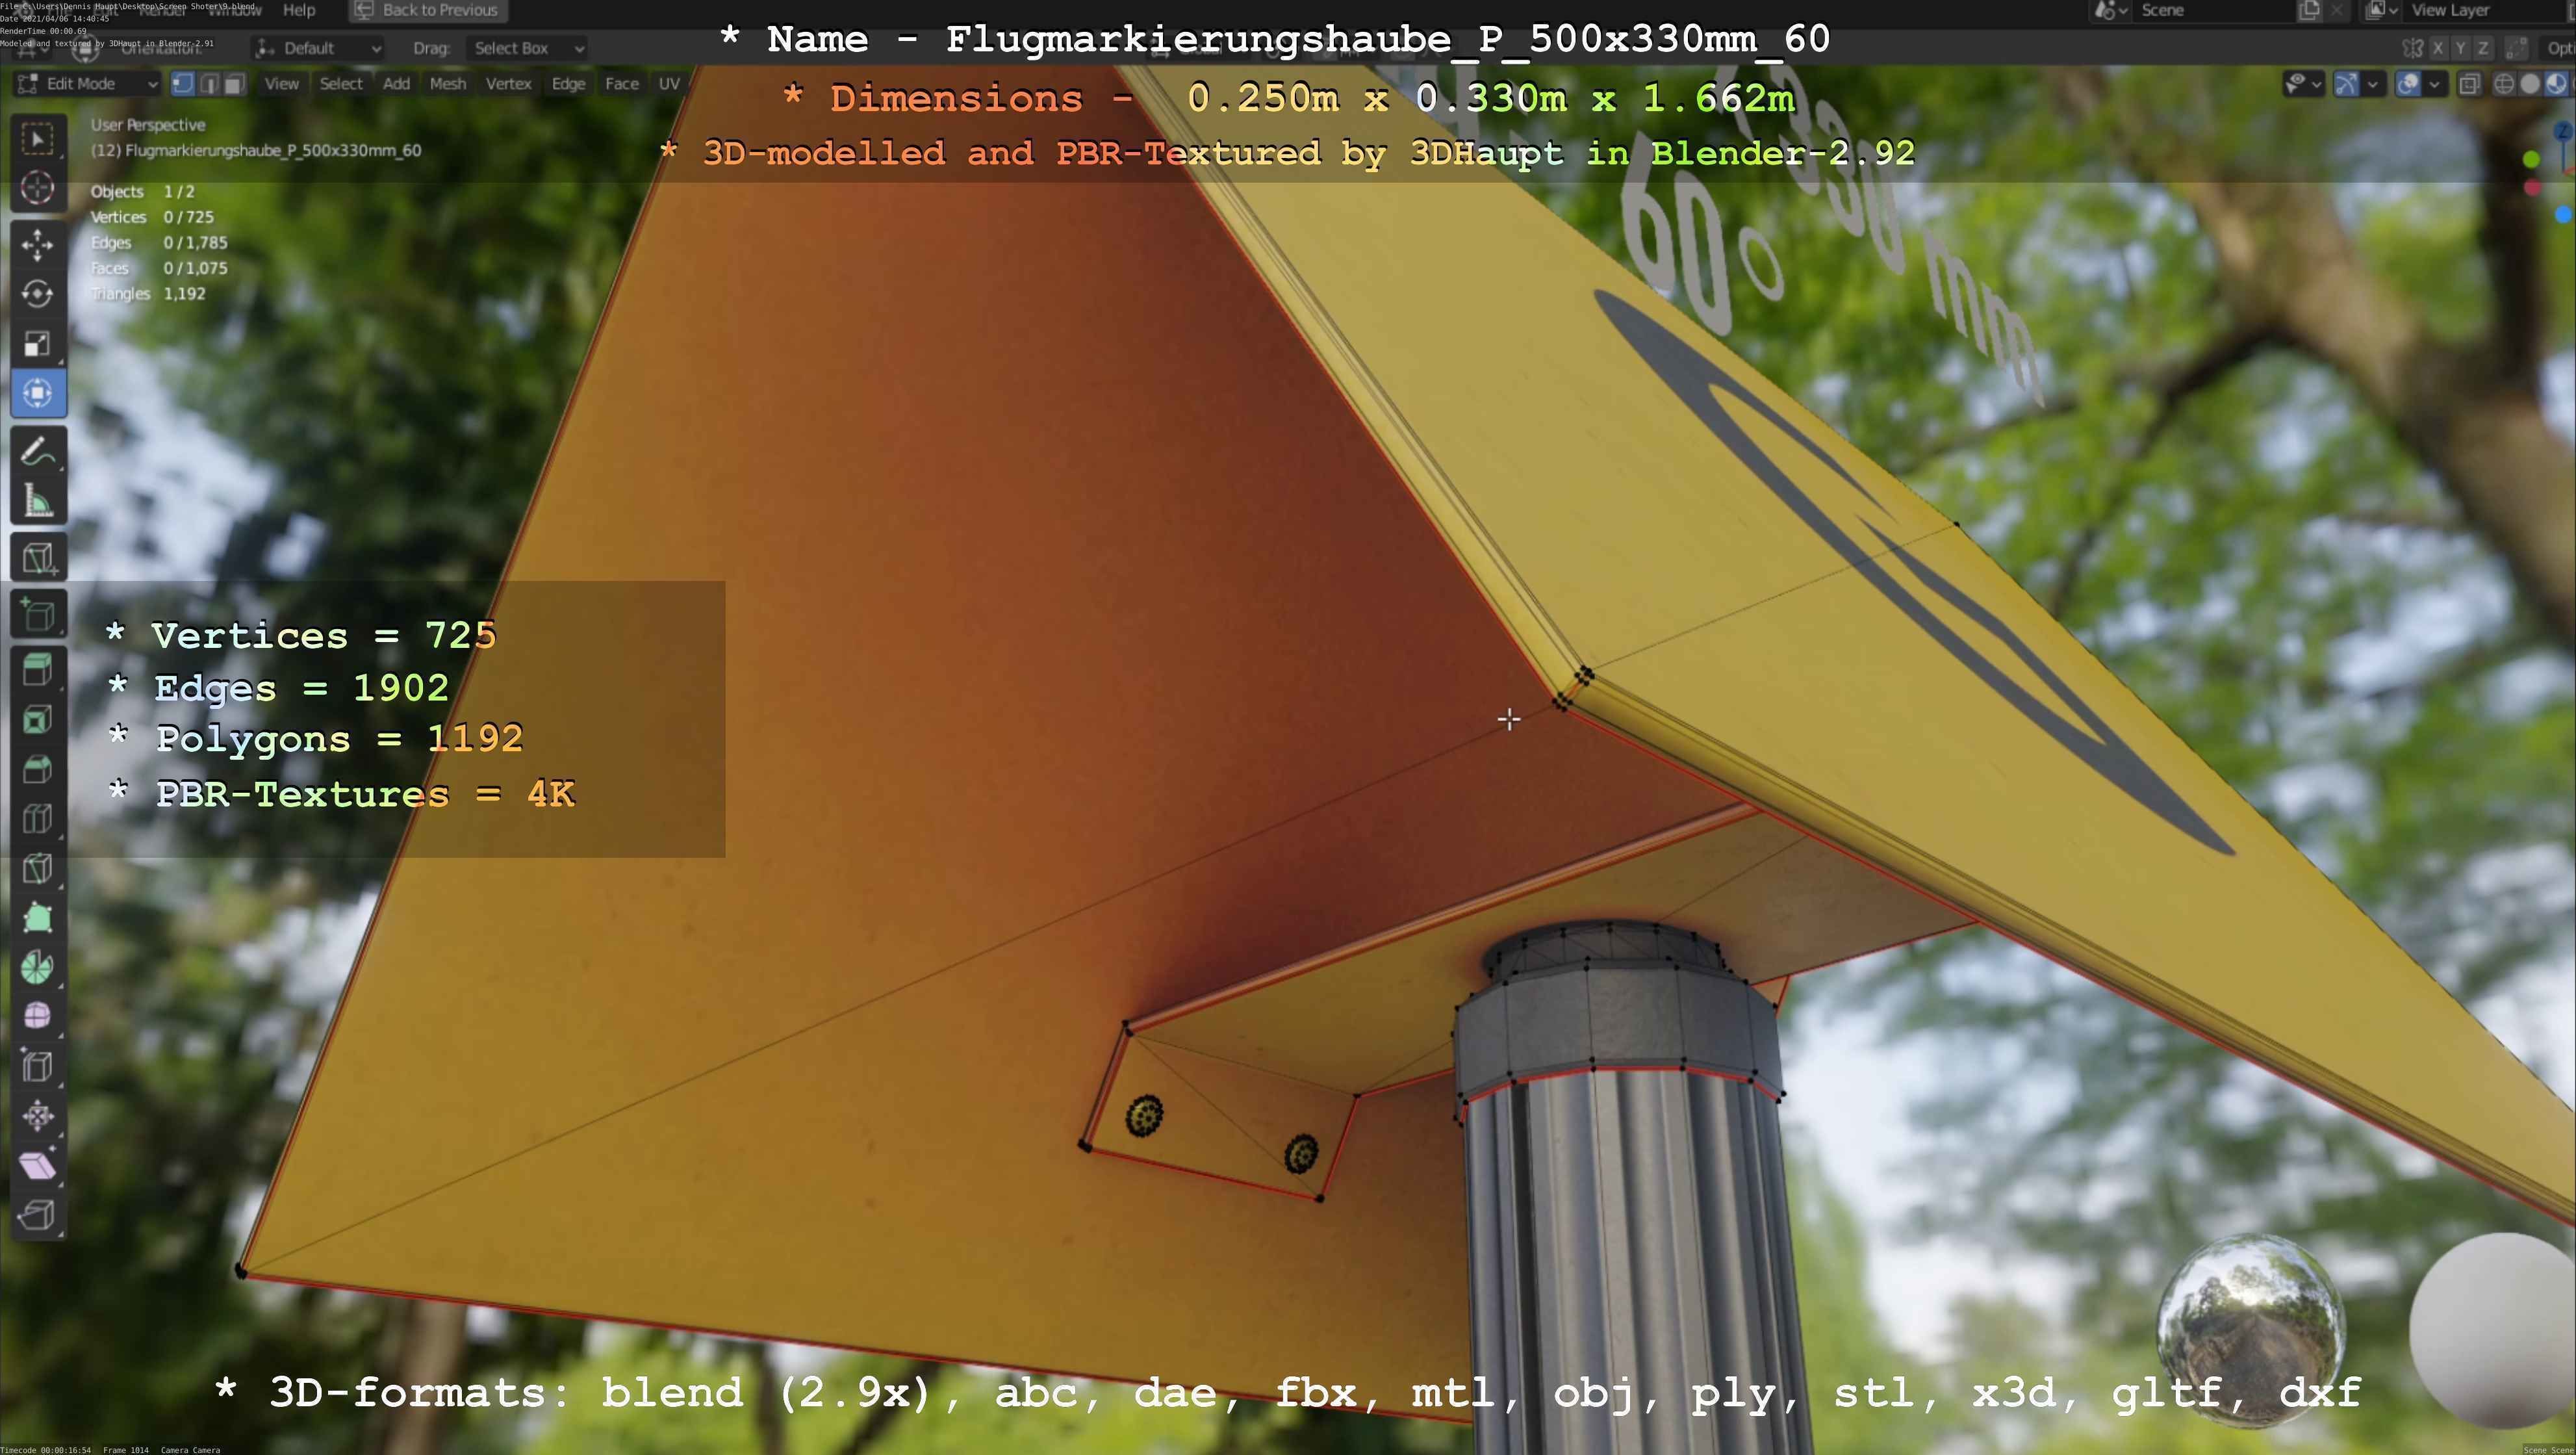2576x1455 pixels.
Task: Open the Face menu
Action: pyautogui.click(x=621, y=84)
